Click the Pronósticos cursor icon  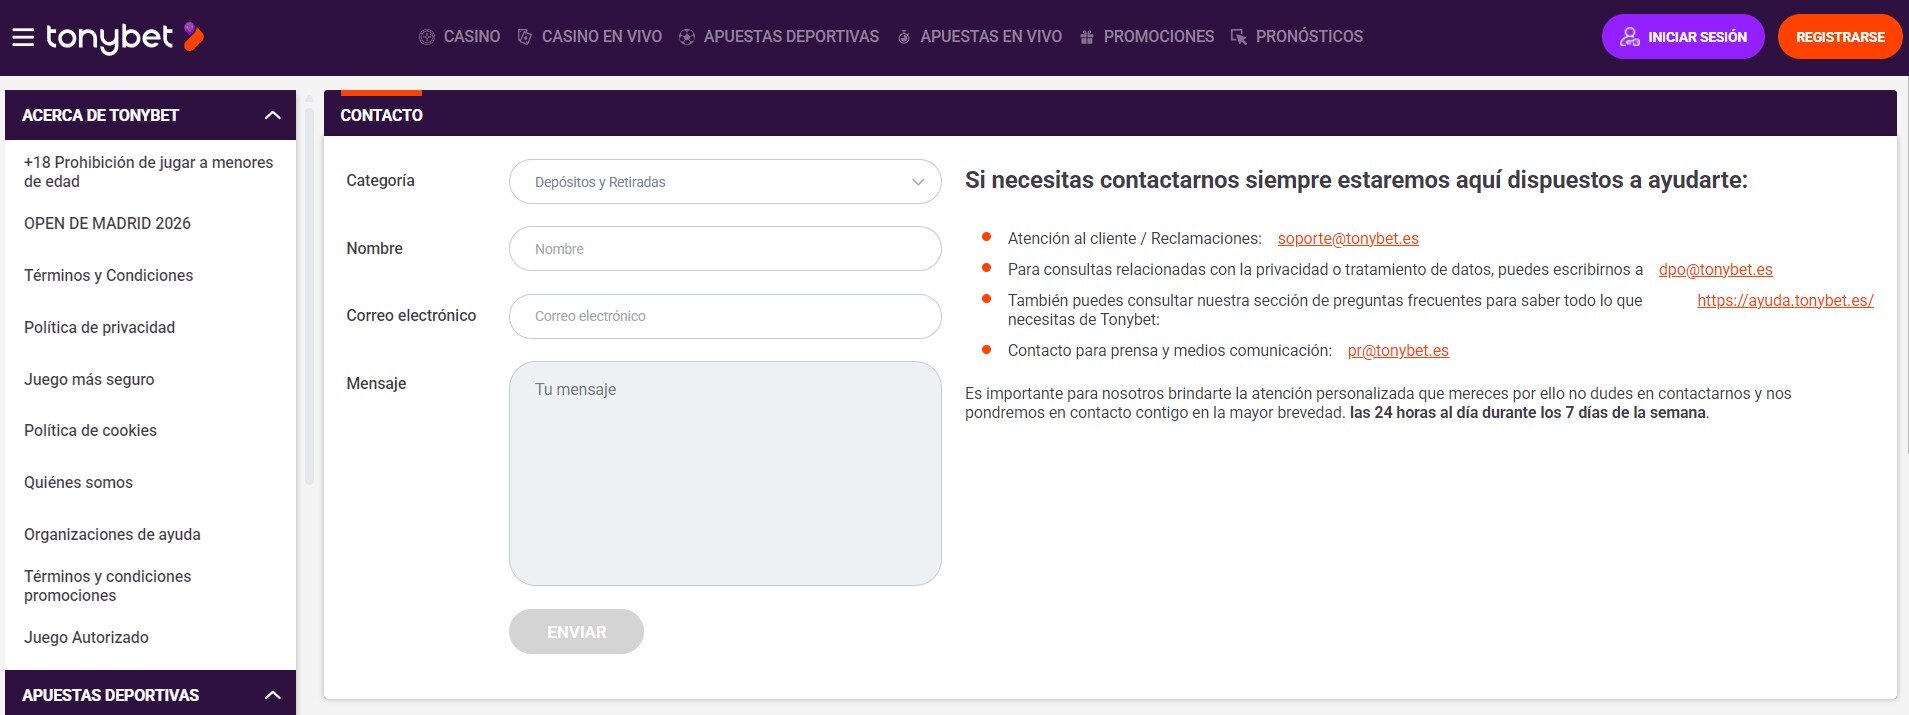click(x=1239, y=37)
